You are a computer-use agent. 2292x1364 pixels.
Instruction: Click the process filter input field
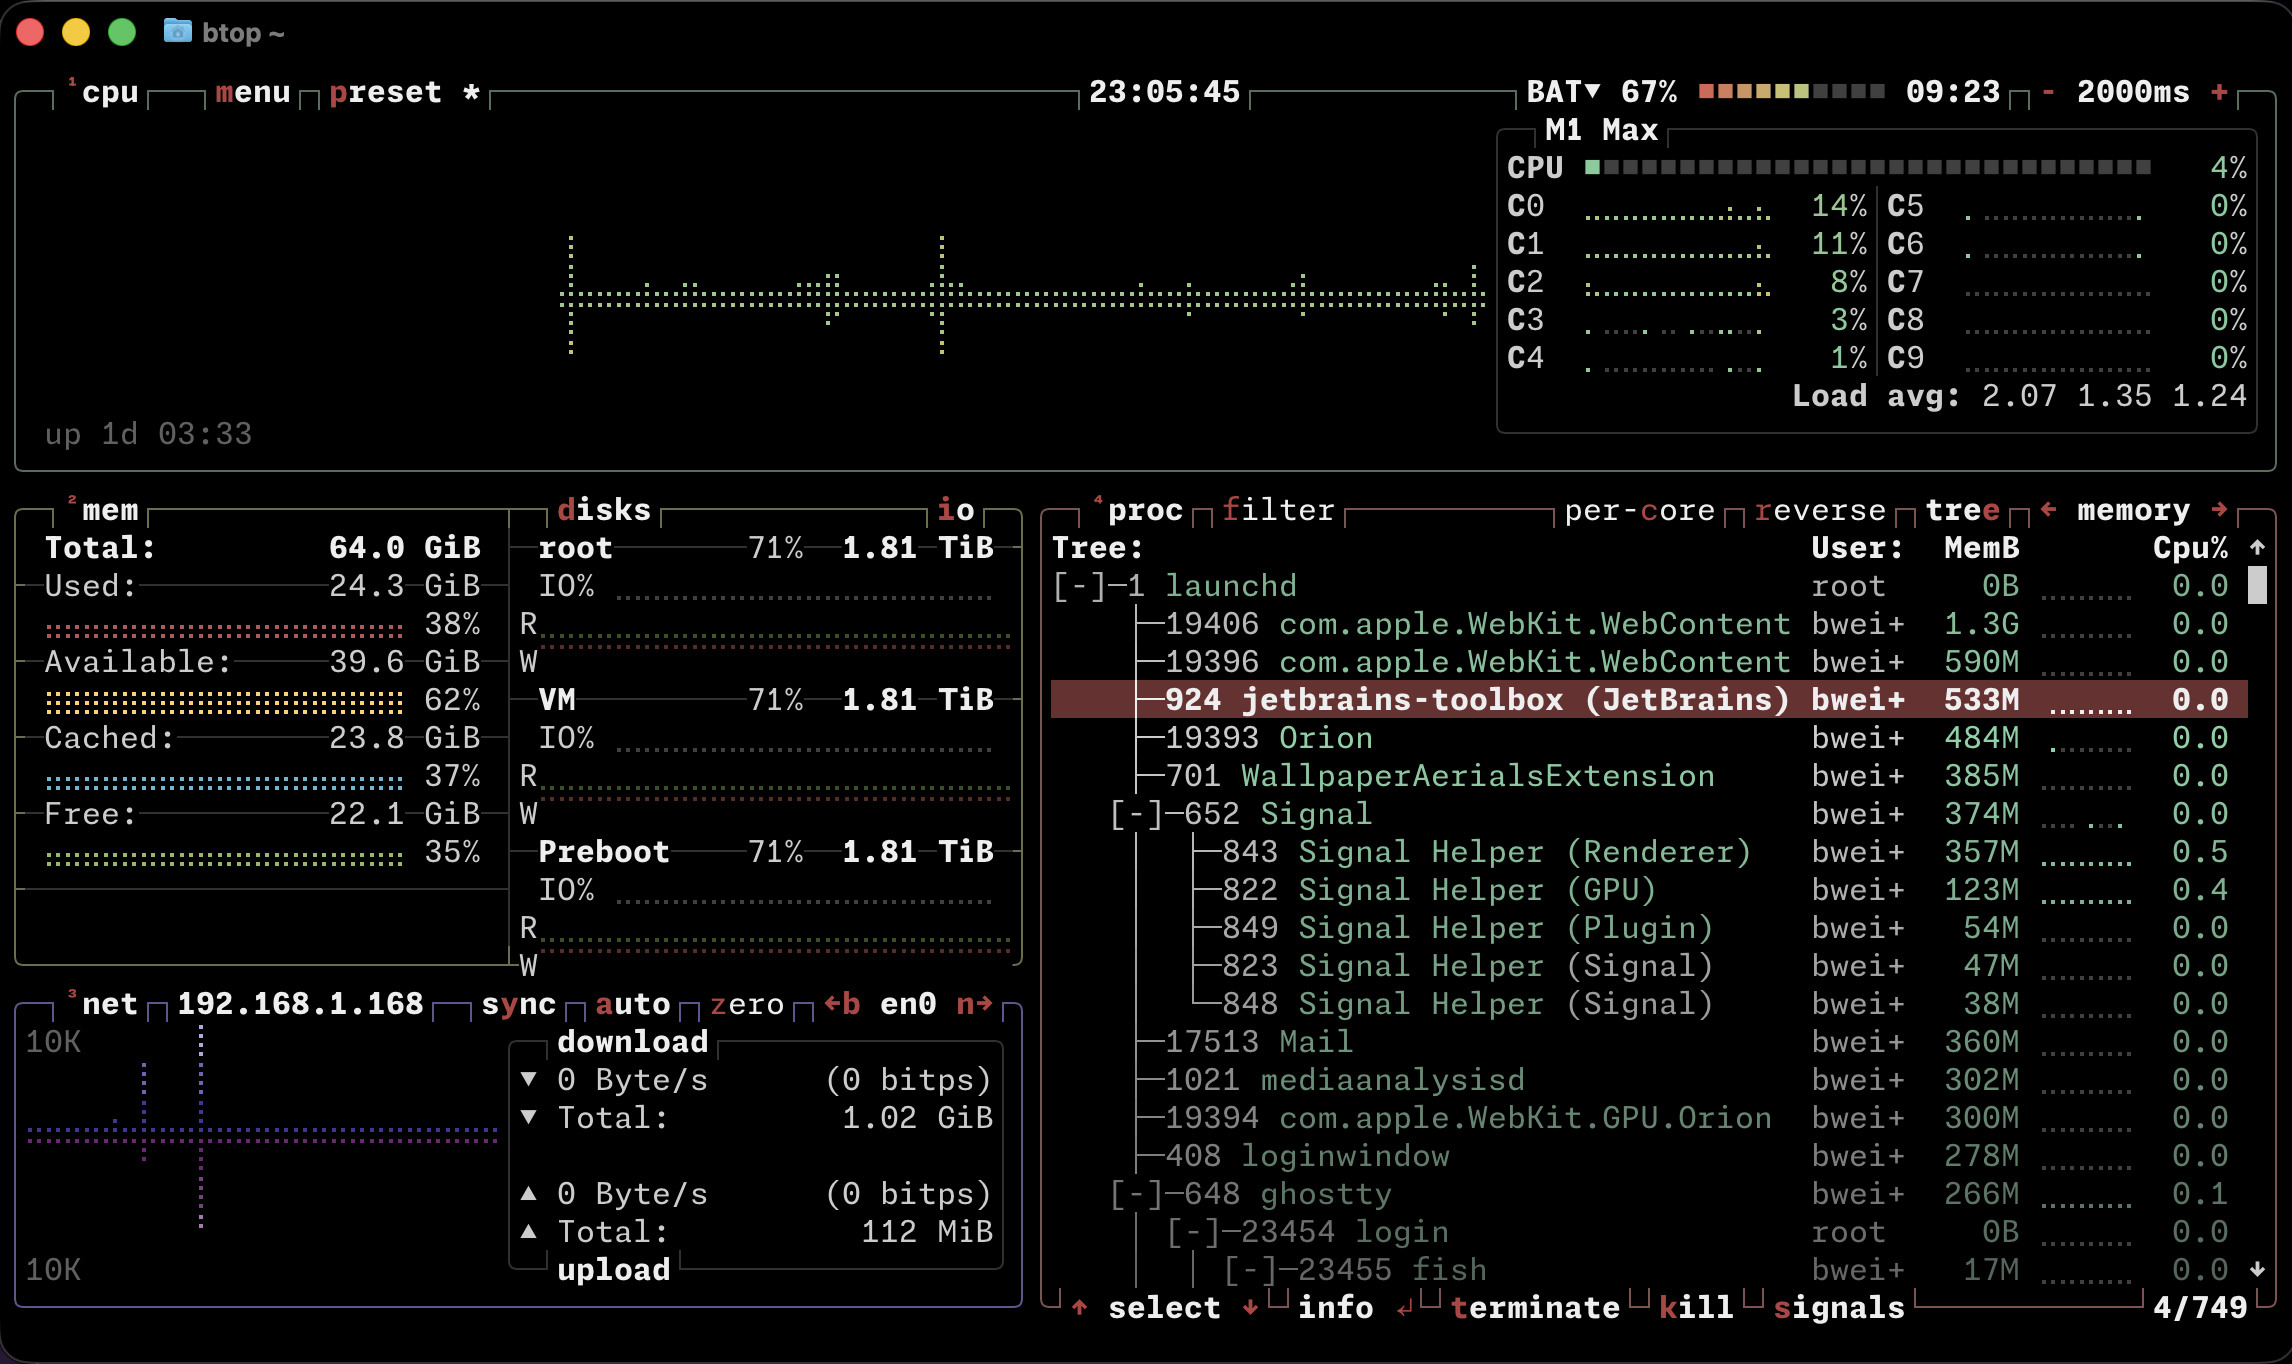coord(1278,510)
